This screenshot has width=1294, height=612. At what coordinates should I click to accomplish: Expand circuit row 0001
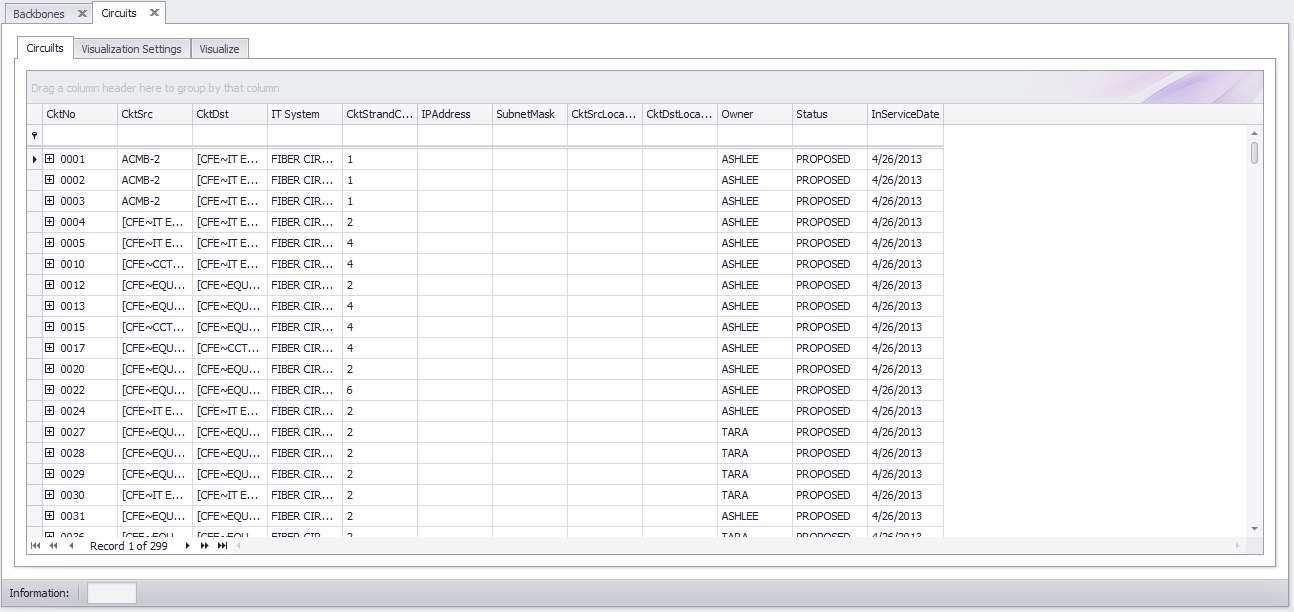coord(50,159)
